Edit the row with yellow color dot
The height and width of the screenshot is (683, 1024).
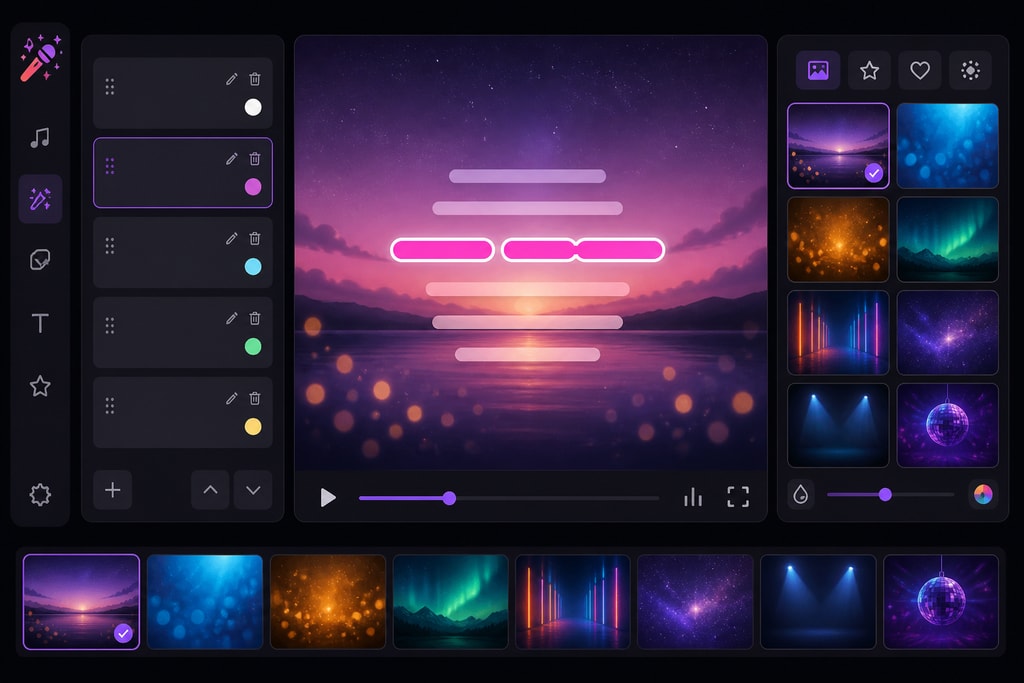tap(232, 398)
